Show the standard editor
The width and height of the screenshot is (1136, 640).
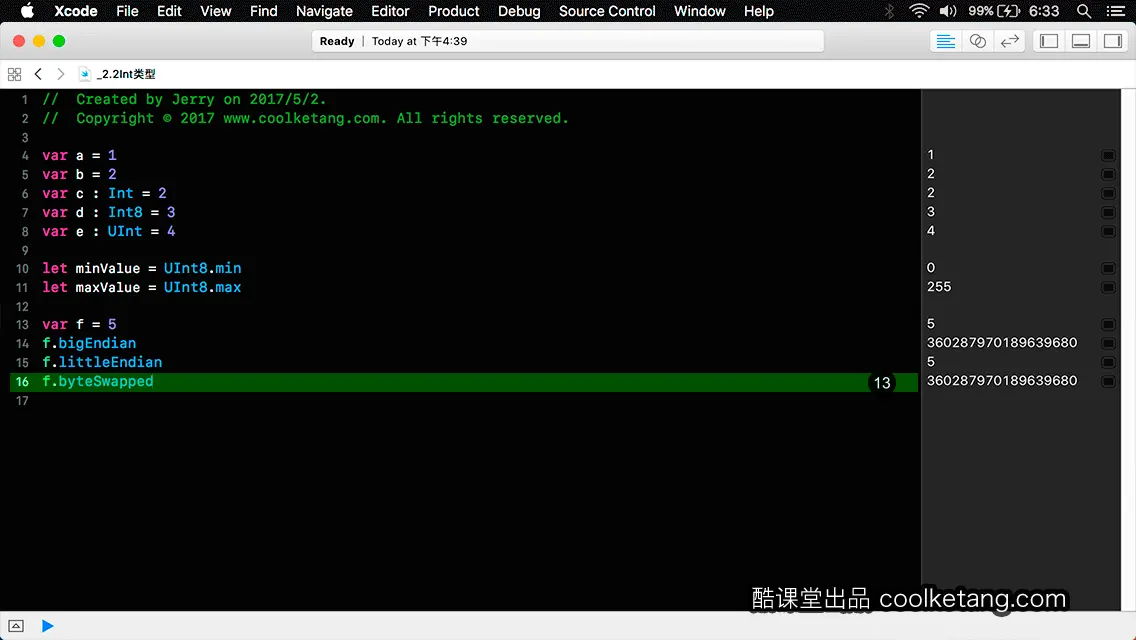click(945, 41)
